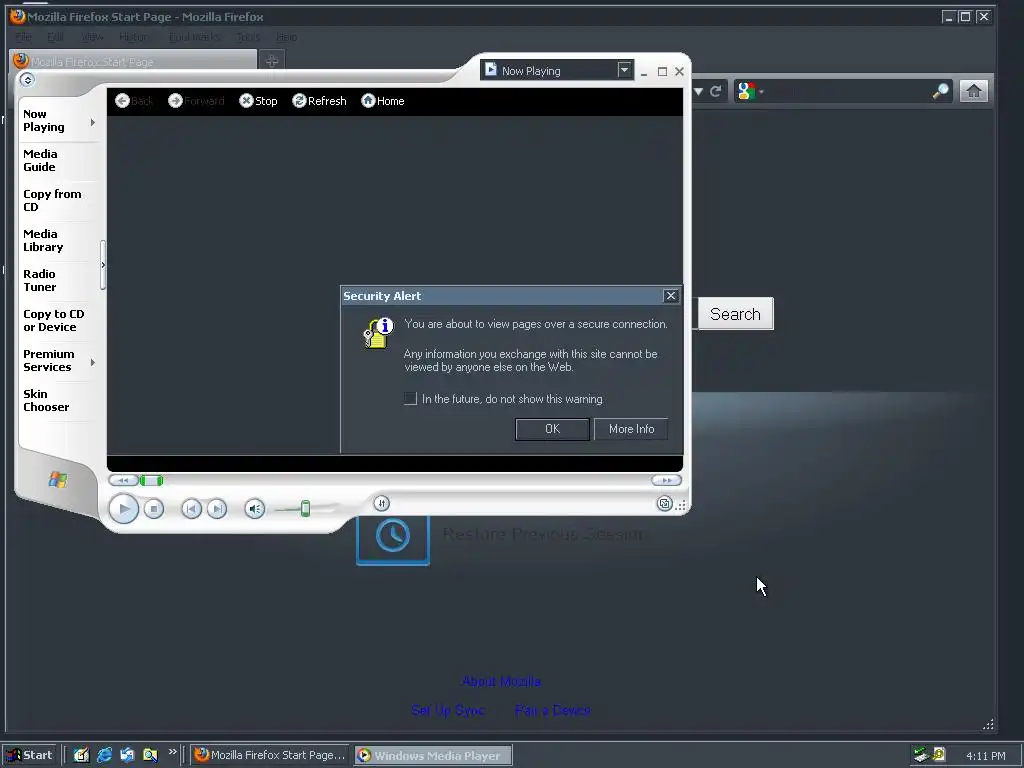Click the 4:11 PM taskbar clock
Screen dimensions: 1024x768
click(x=985, y=756)
